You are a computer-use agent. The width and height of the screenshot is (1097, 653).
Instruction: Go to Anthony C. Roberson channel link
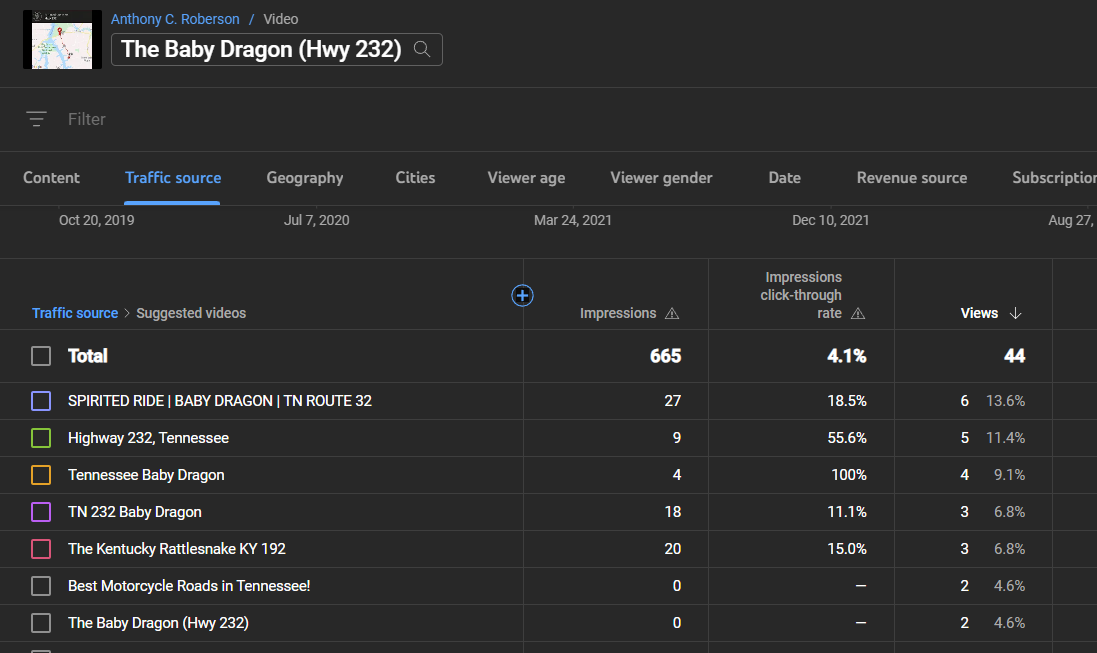pyautogui.click(x=175, y=19)
